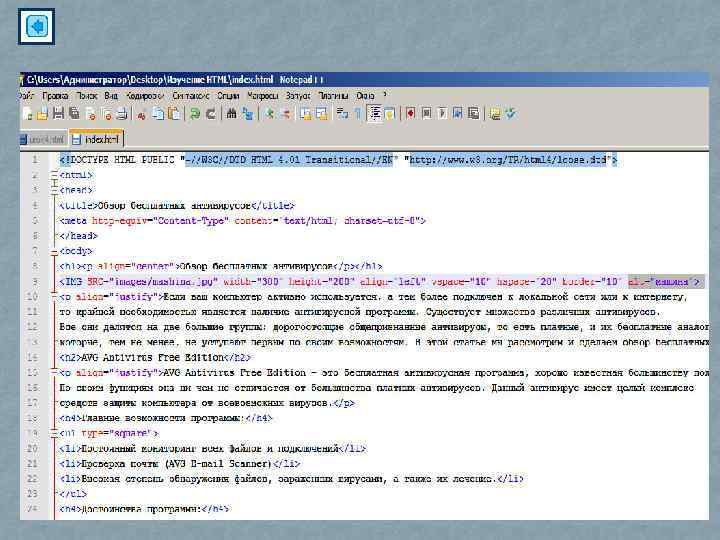The image size is (720, 540).
Task: Click the Save Recorded Macro icon
Action: [473, 113]
